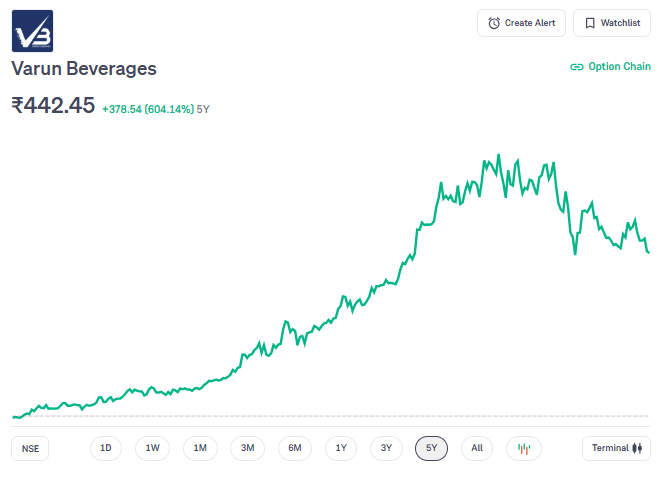The image size is (667, 484).
Task: Click the ₹442.45 current price
Action: (x=53, y=105)
